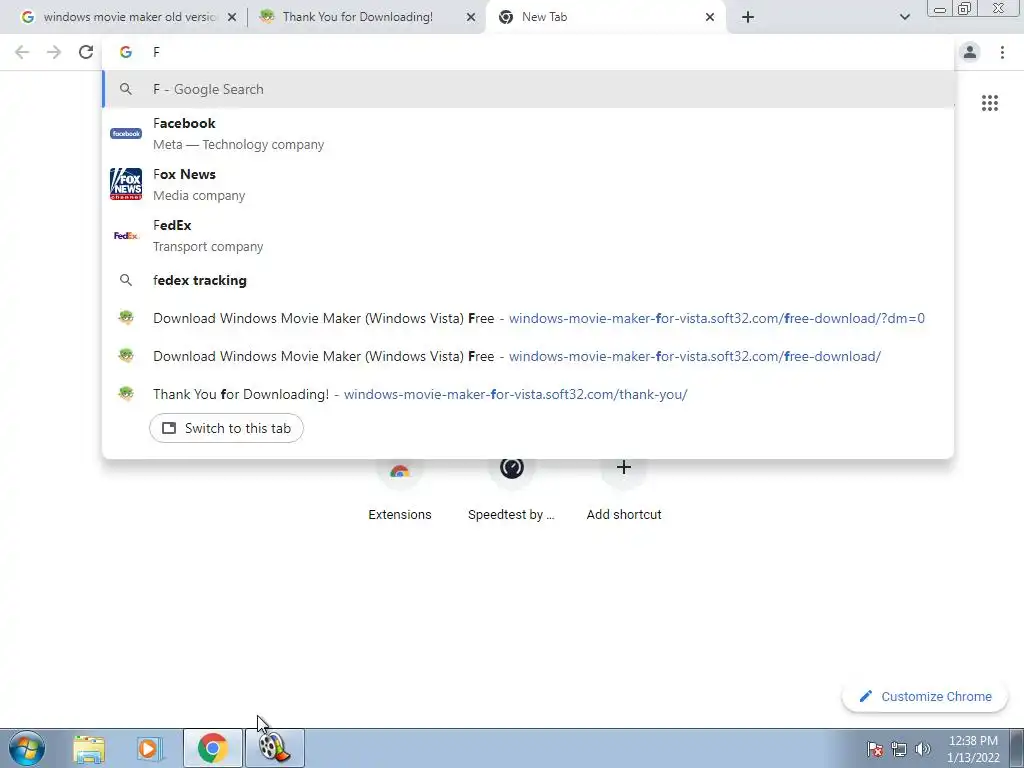Choose the Fox News suggestion
This screenshot has width=1024, height=768.
[x=528, y=185]
